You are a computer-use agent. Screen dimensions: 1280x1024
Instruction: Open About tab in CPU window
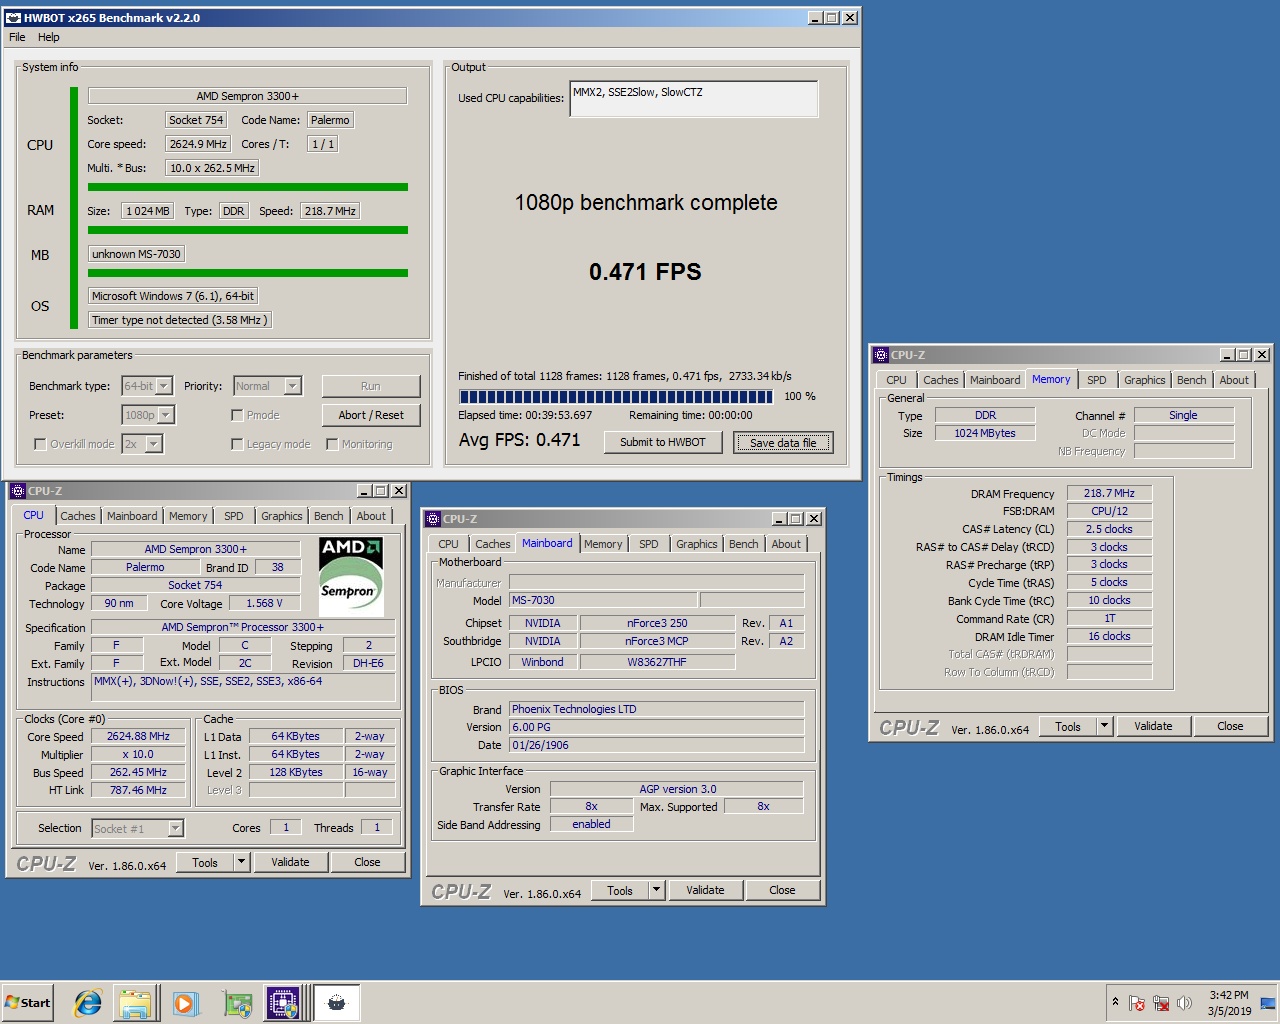click(371, 516)
